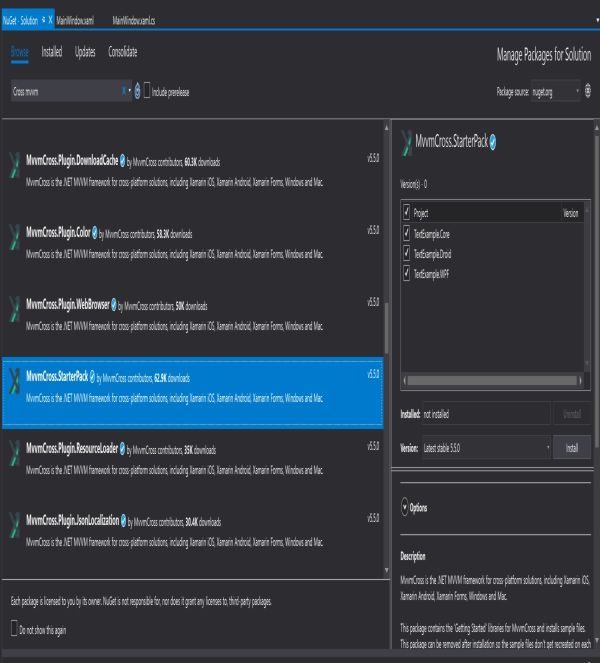Click the '60.3K downloads' text
Screen dimensions: 600x663
pyautogui.click(x=202, y=162)
